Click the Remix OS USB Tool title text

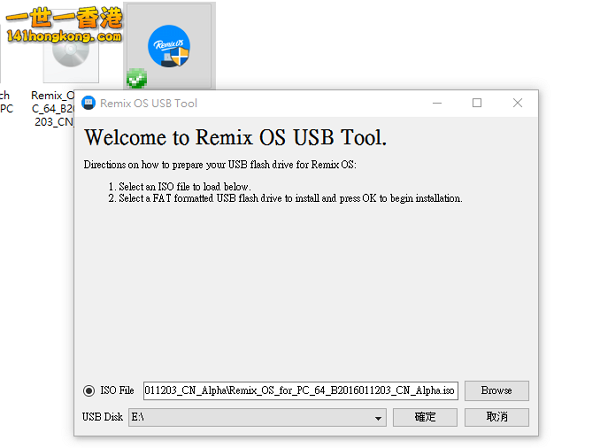pos(148,103)
